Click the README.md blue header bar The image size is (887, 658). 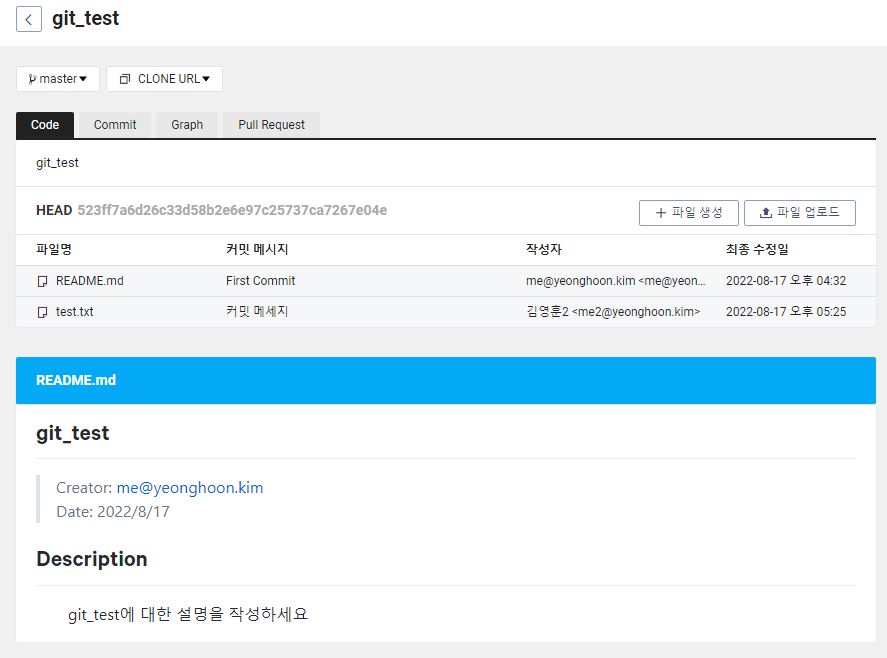pos(445,381)
